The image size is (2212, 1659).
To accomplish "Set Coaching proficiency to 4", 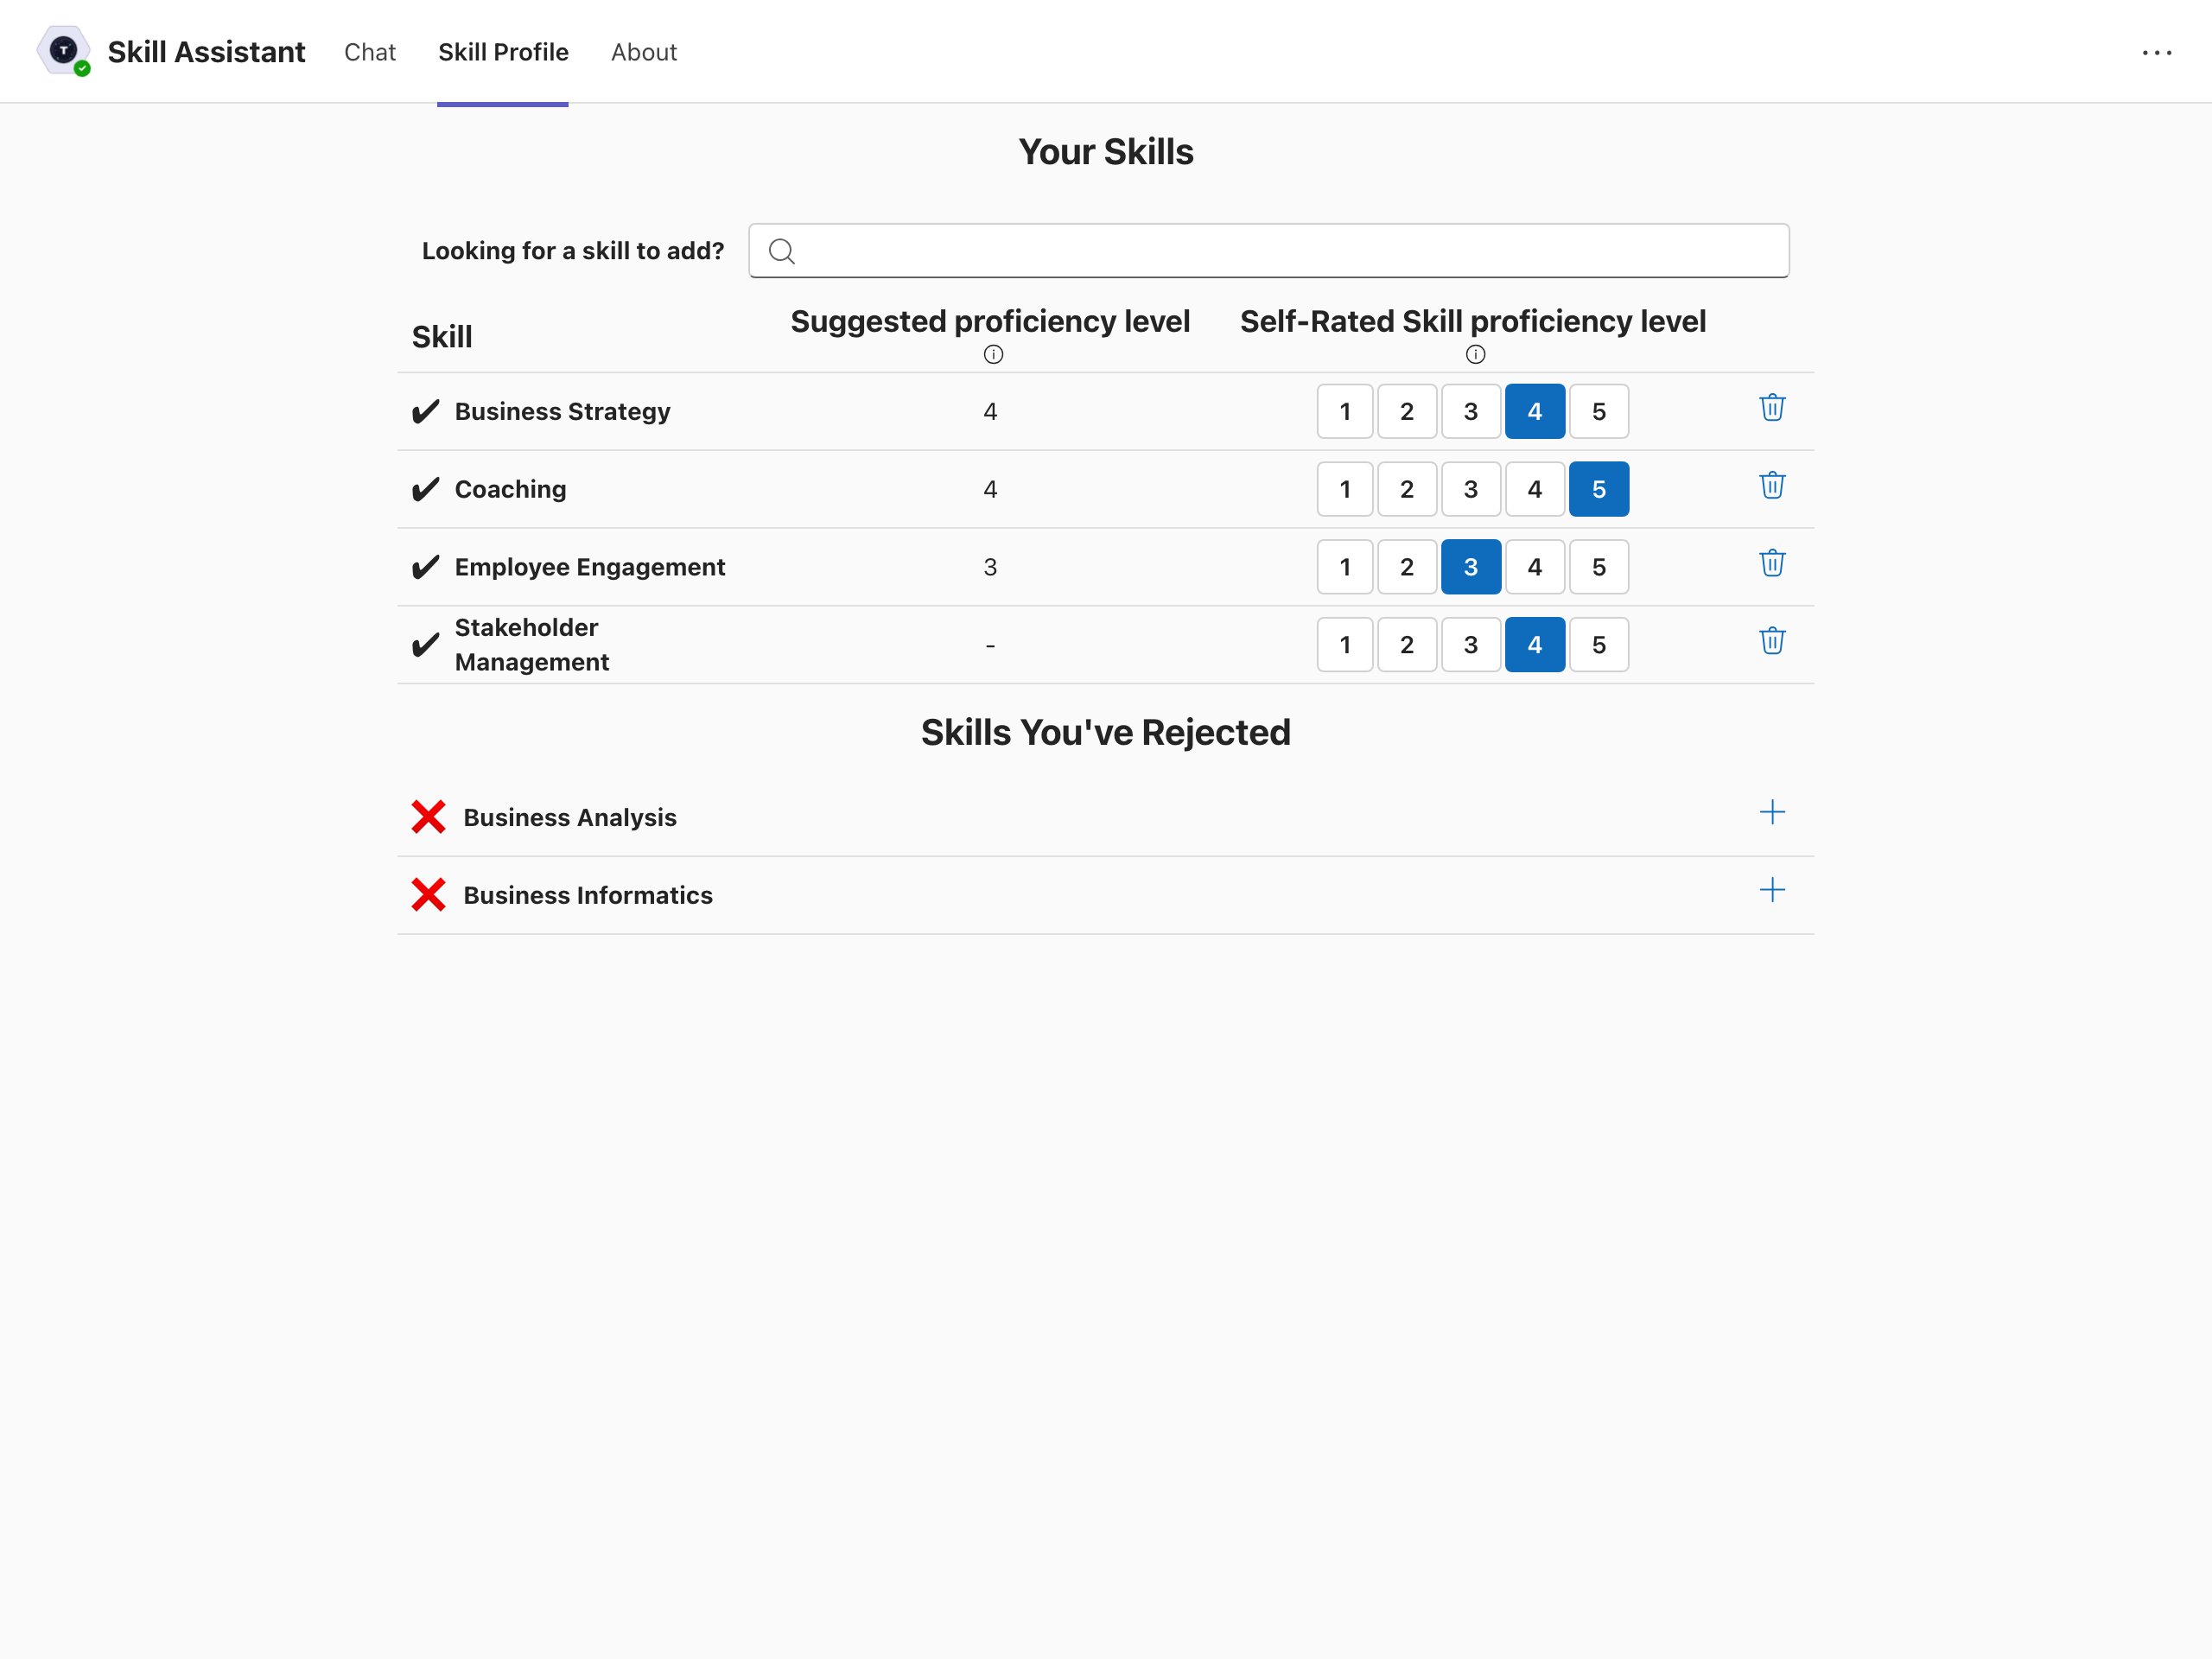I will 1535,489.
